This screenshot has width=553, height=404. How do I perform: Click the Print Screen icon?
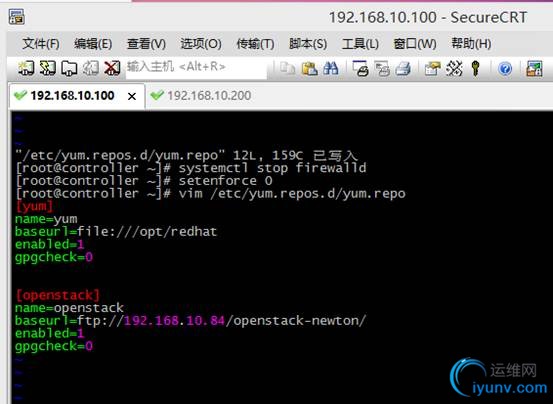pos(360,68)
